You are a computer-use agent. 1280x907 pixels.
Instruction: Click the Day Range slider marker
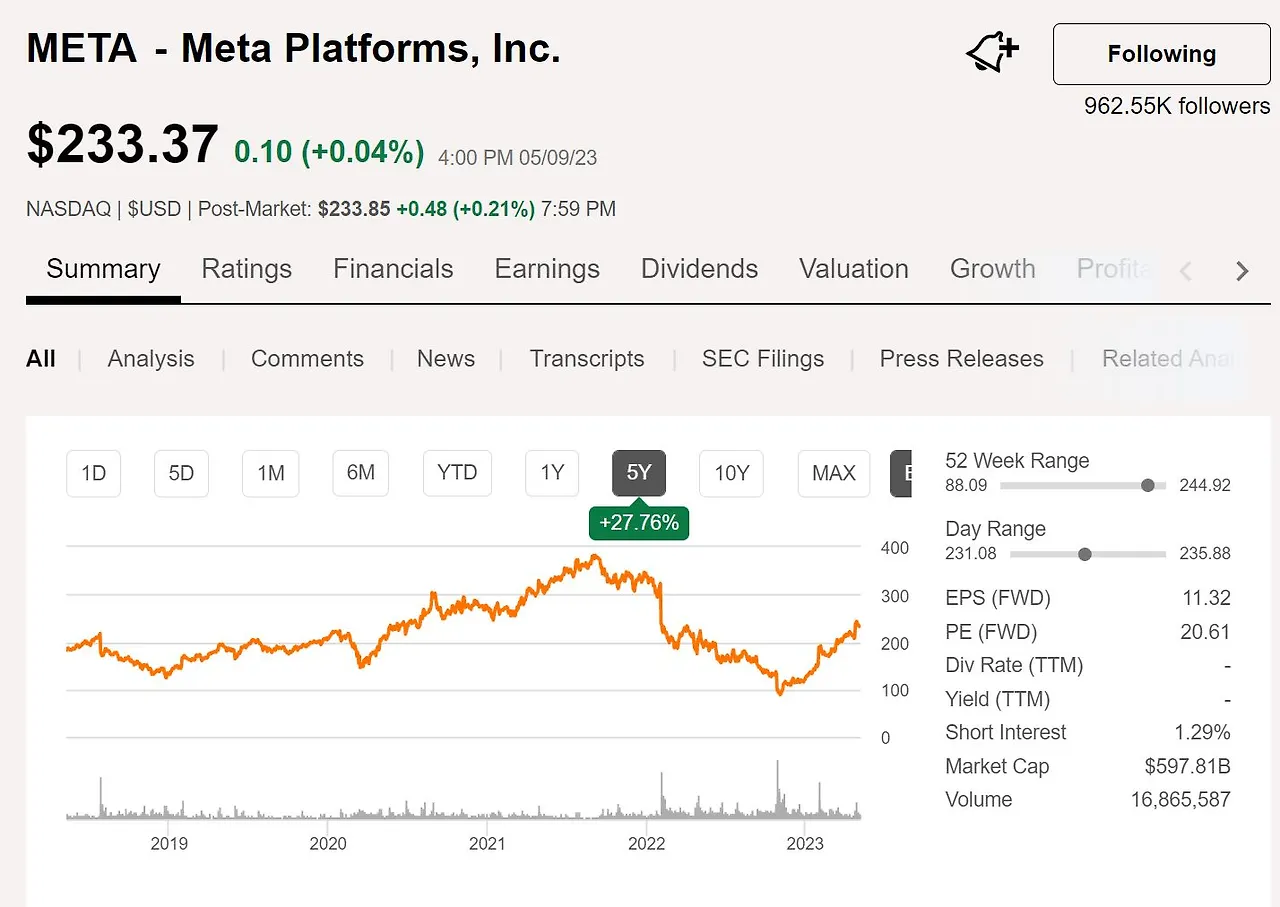1084,554
